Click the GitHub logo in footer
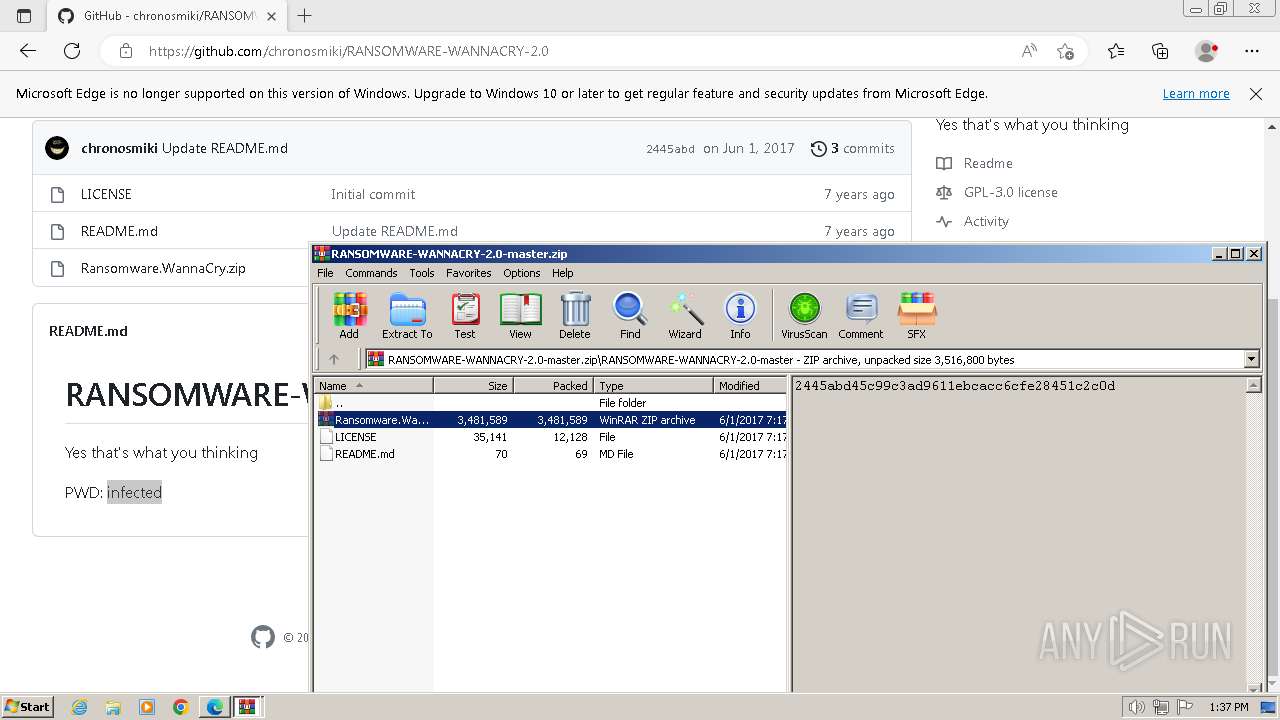 pos(263,637)
